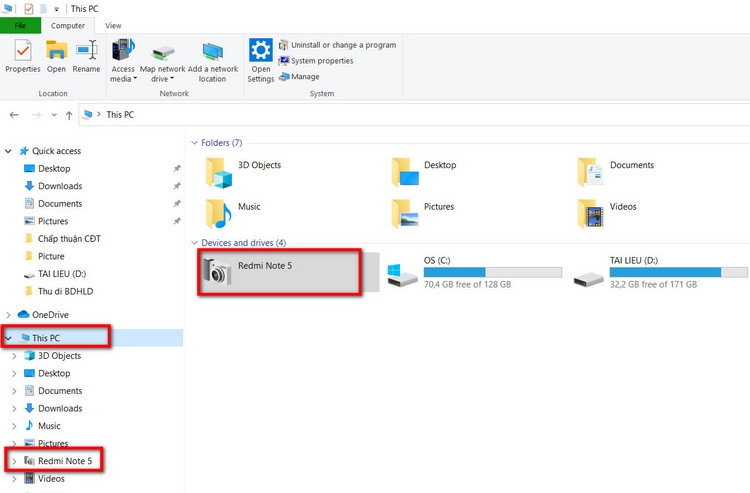Select the TAI LIEU (D:) drive icon
The image size is (750, 493).
click(588, 278)
